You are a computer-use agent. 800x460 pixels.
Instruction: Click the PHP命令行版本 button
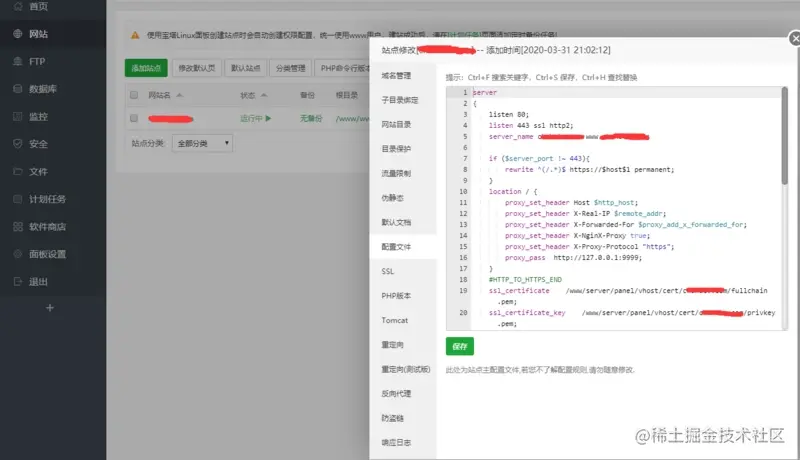pos(343,68)
